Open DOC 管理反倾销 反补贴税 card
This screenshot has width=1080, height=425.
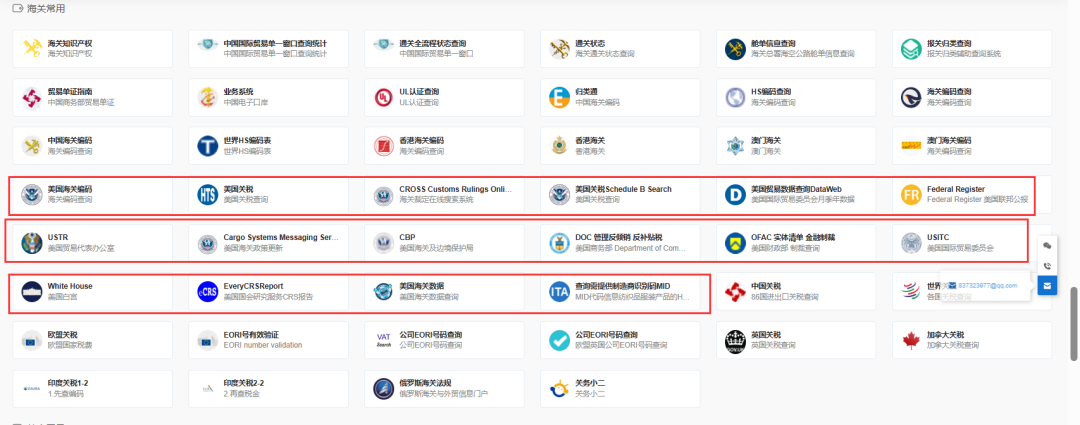click(620, 243)
